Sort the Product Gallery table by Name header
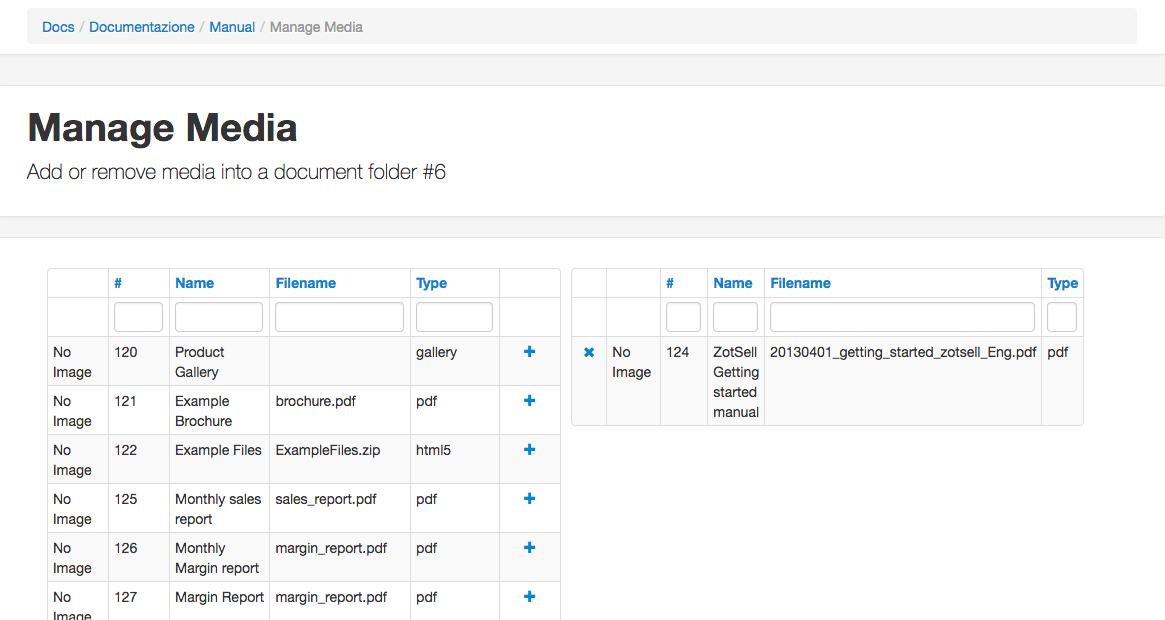1165x620 pixels. [195, 283]
